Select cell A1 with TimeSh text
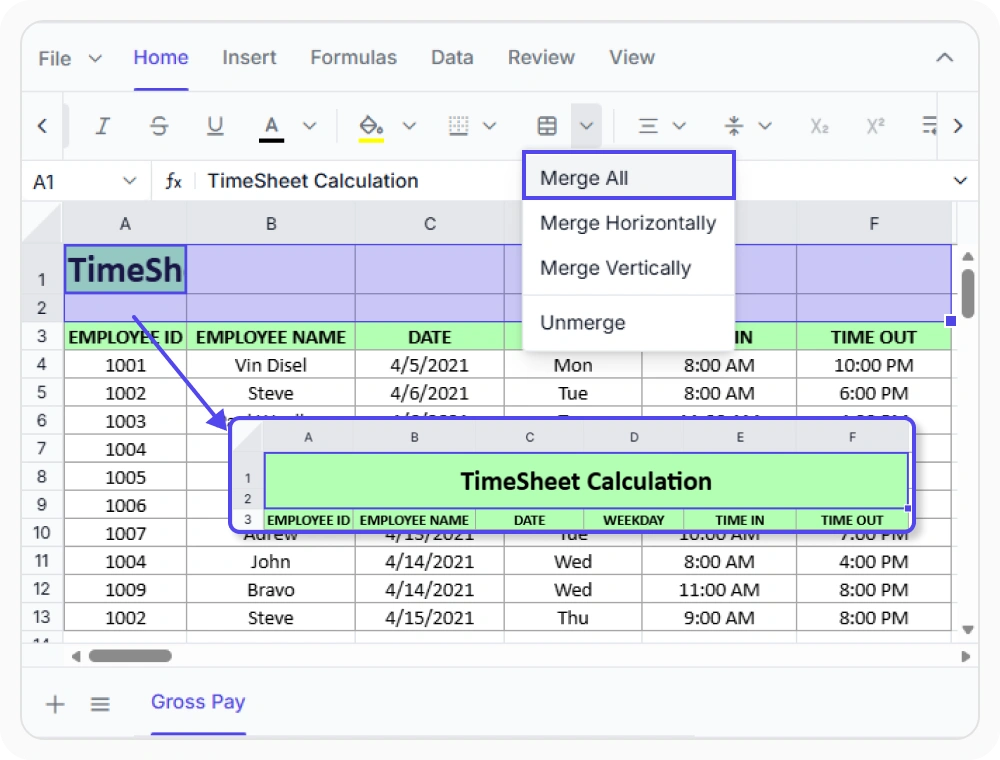1000x760 pixels. coord(126,269)
